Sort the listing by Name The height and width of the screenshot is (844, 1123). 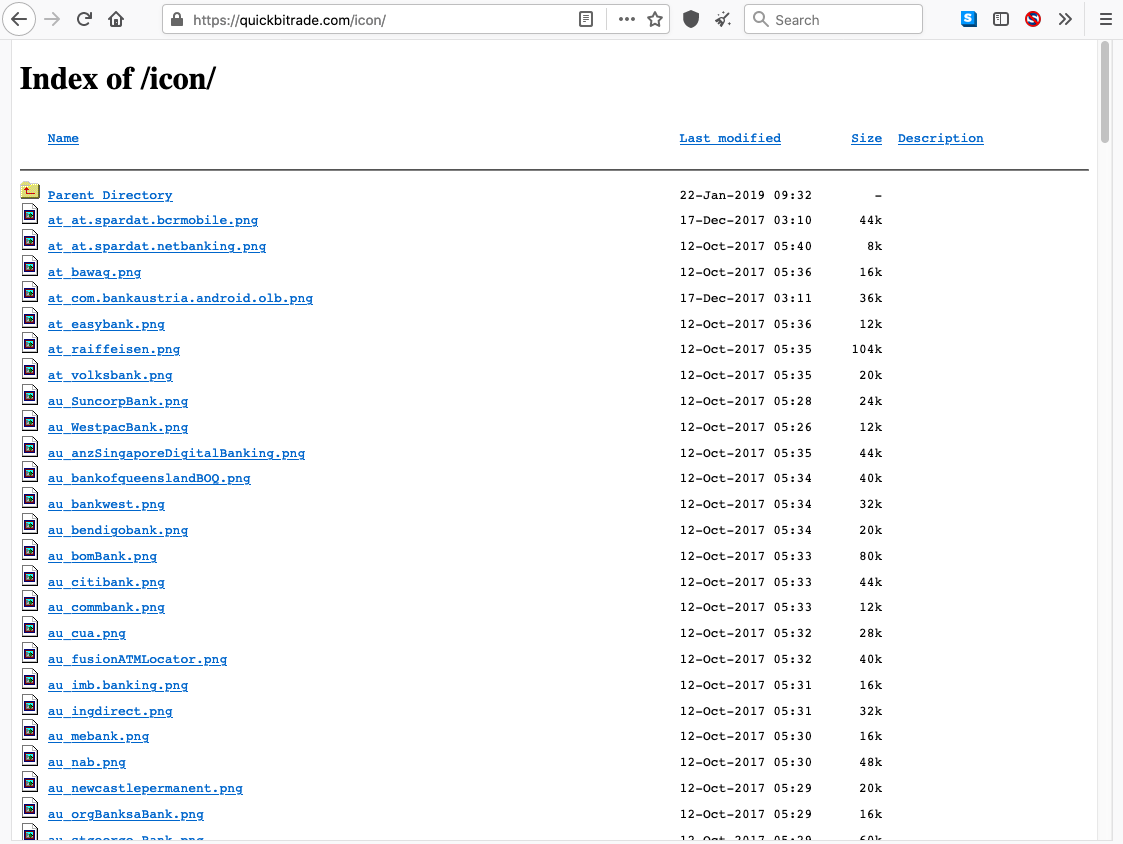click(x=63, y=138)
